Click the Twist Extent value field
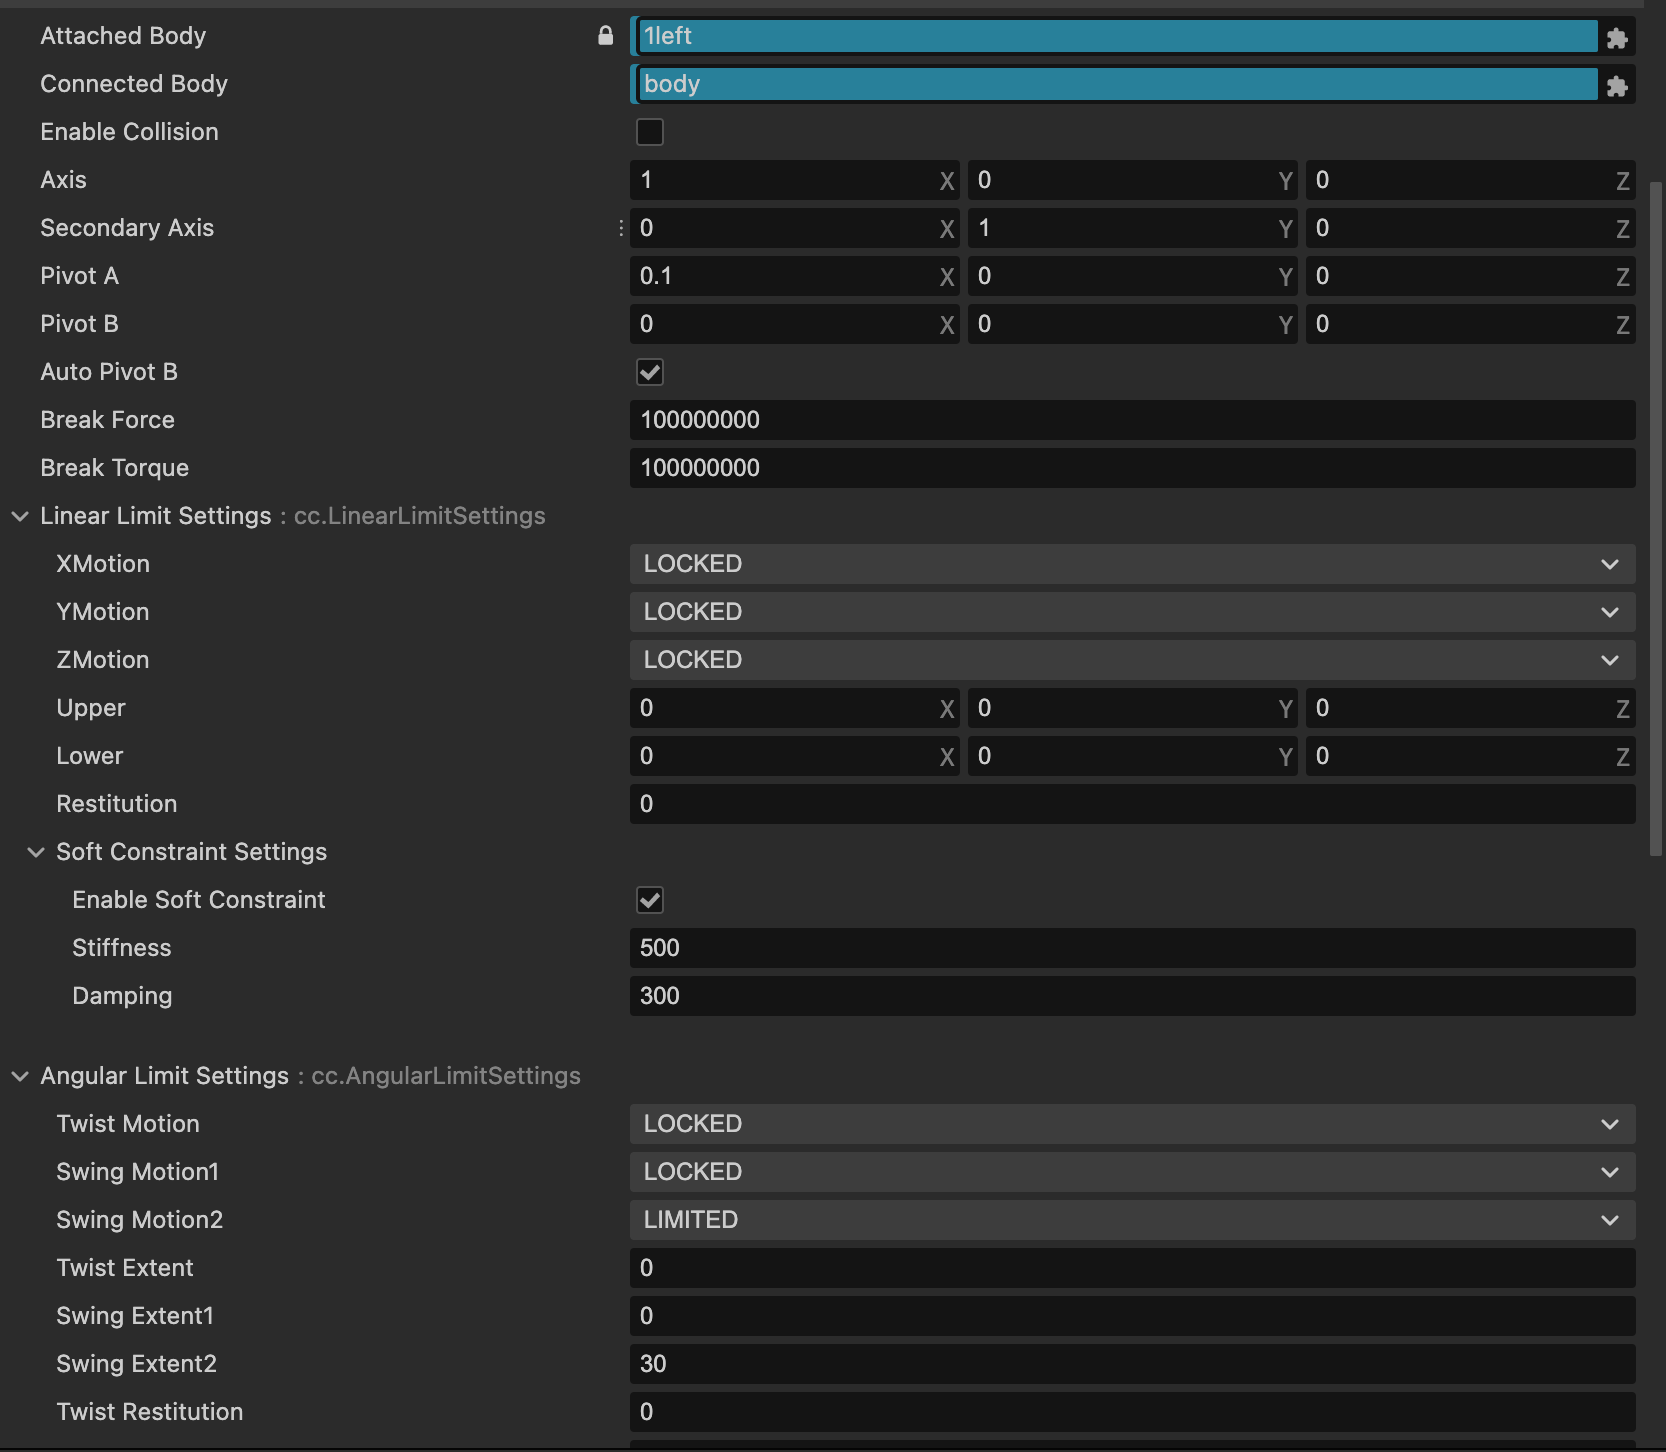Screen dimensions: 1666x1452 [1133, 1268]
